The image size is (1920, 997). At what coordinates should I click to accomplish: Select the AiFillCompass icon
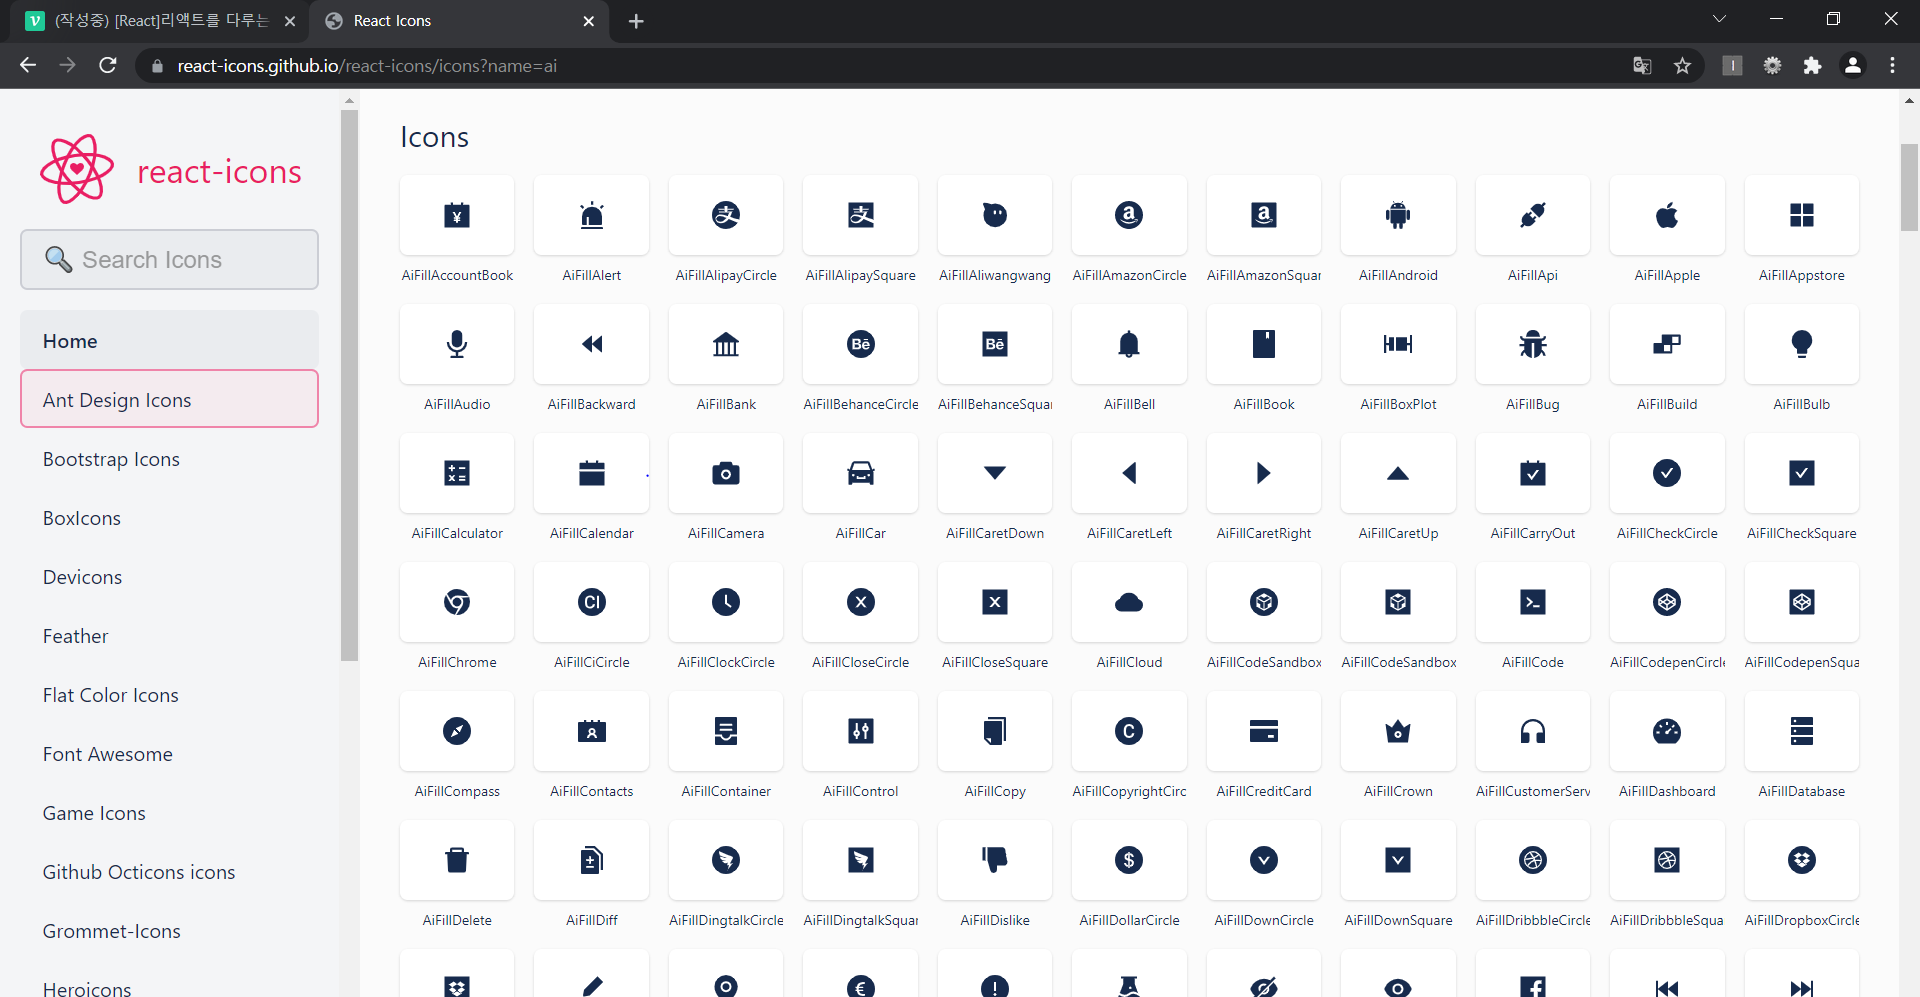(457, 731)
